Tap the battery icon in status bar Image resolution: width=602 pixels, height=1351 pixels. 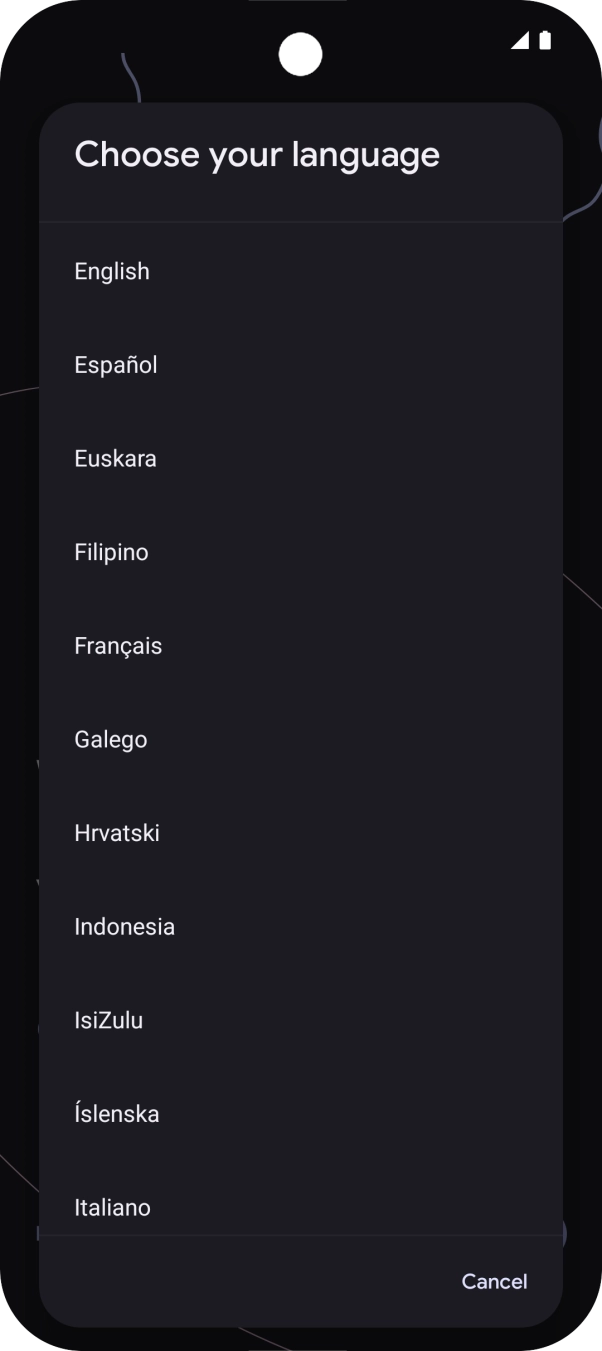tap(545, 40)
